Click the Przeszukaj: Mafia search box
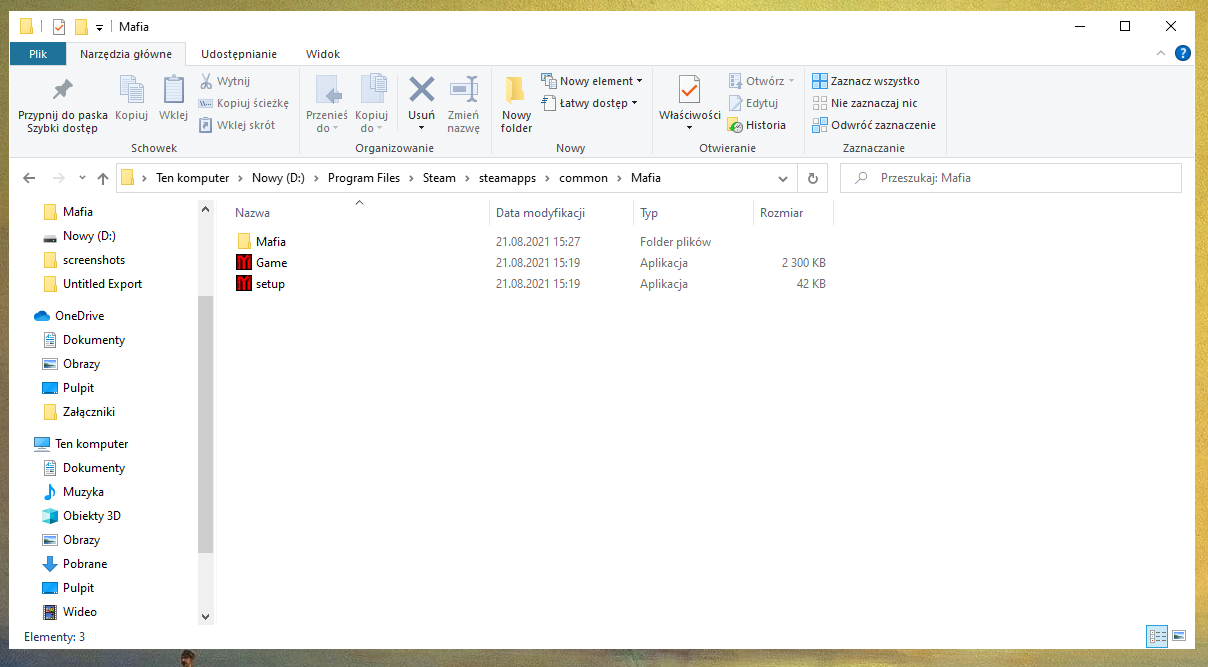1208x667 pixels. point(1011,178)
